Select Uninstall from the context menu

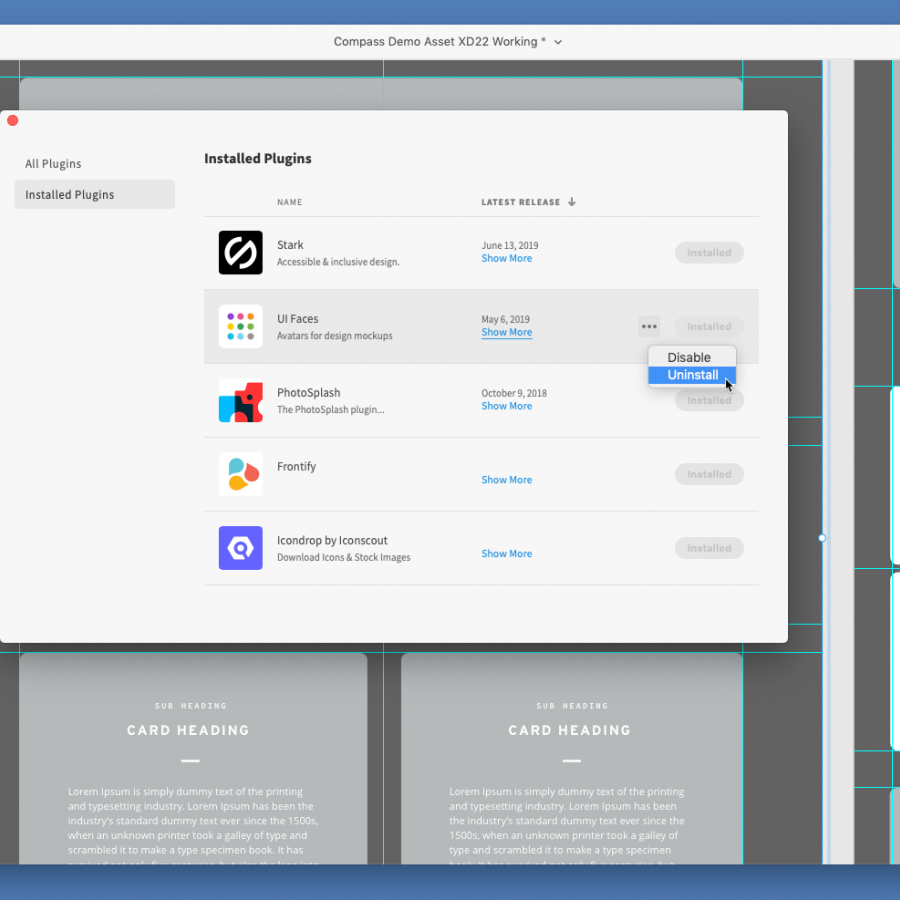pos(692,375)
